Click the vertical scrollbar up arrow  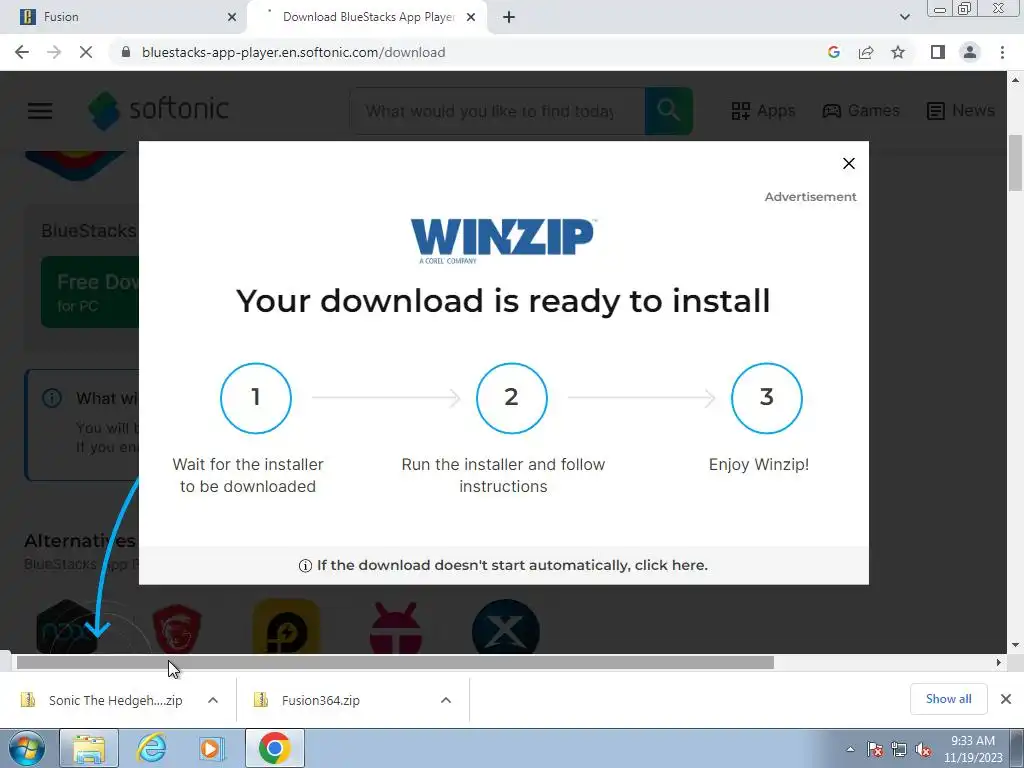pos(1016,80)
